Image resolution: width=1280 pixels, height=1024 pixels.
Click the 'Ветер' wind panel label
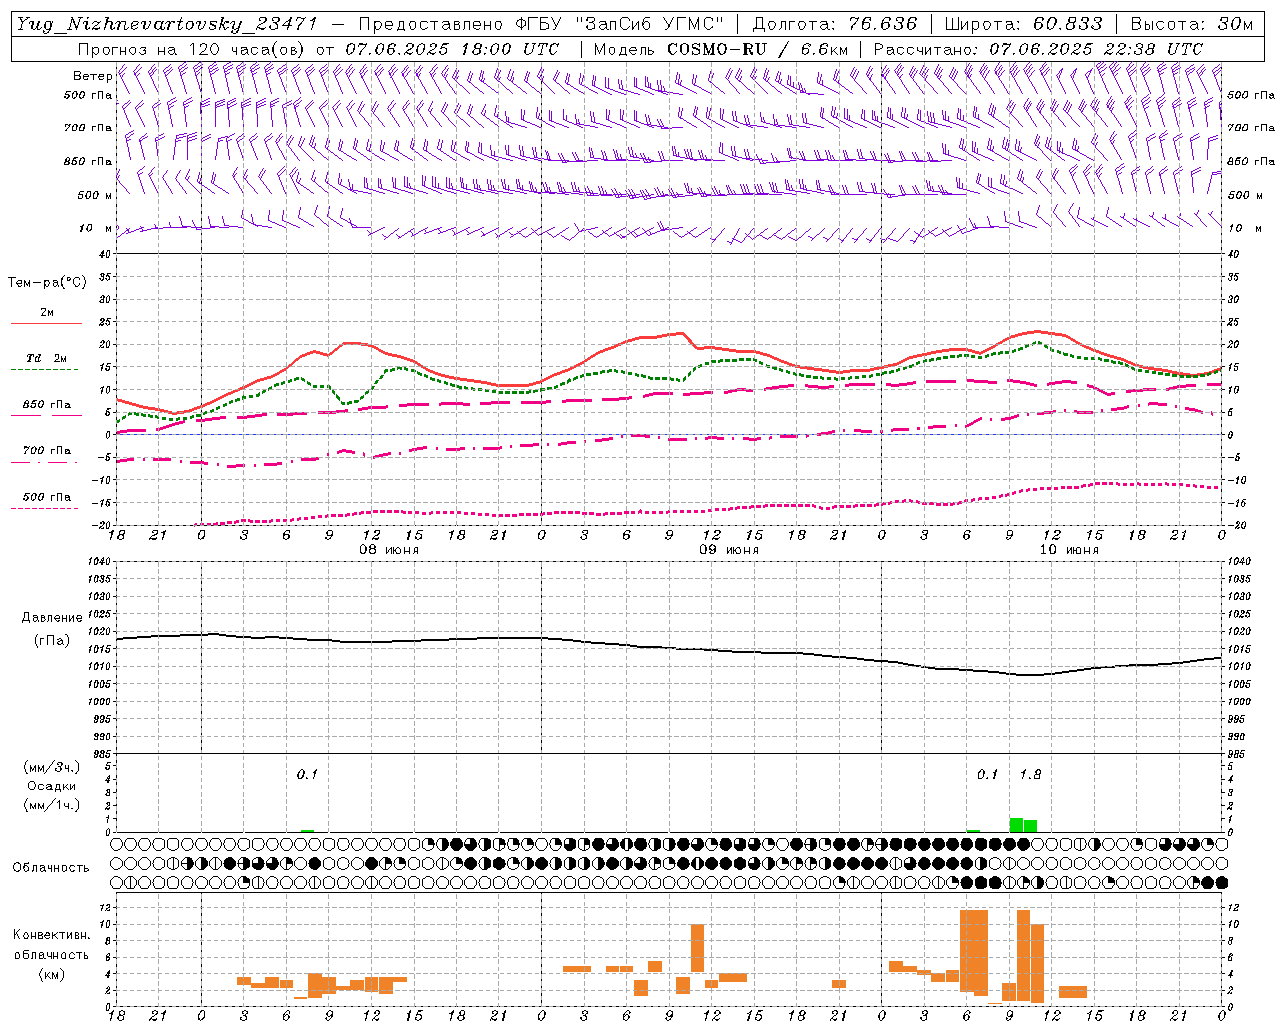92,76
